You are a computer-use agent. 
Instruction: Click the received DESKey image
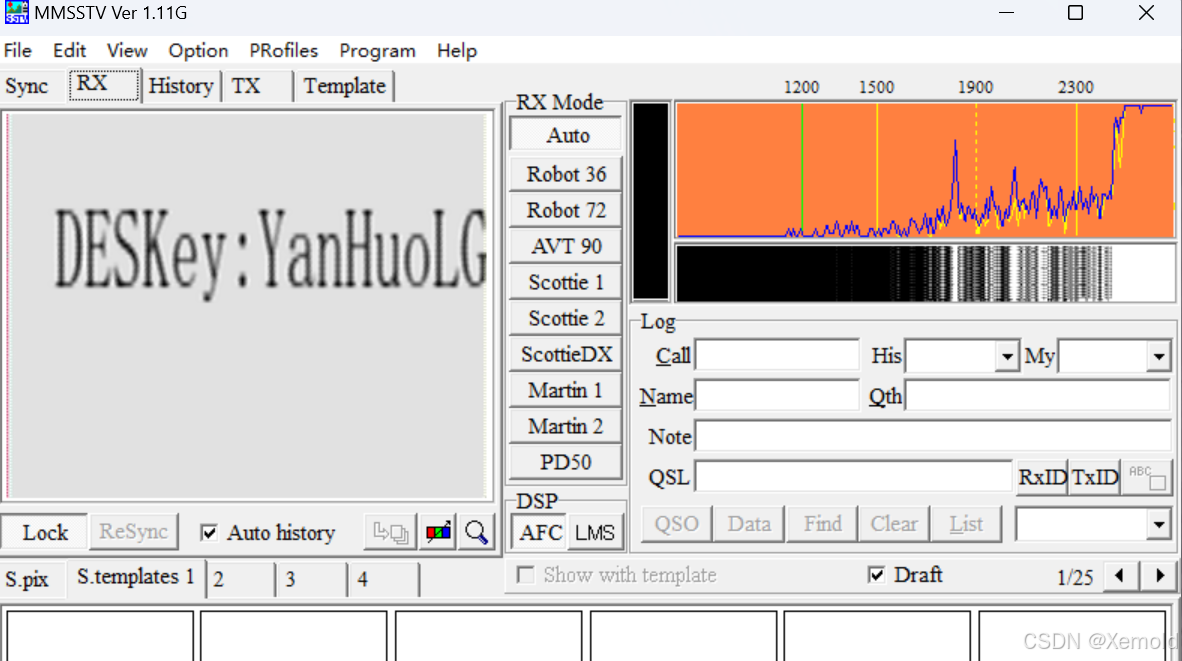pos(248,305)
